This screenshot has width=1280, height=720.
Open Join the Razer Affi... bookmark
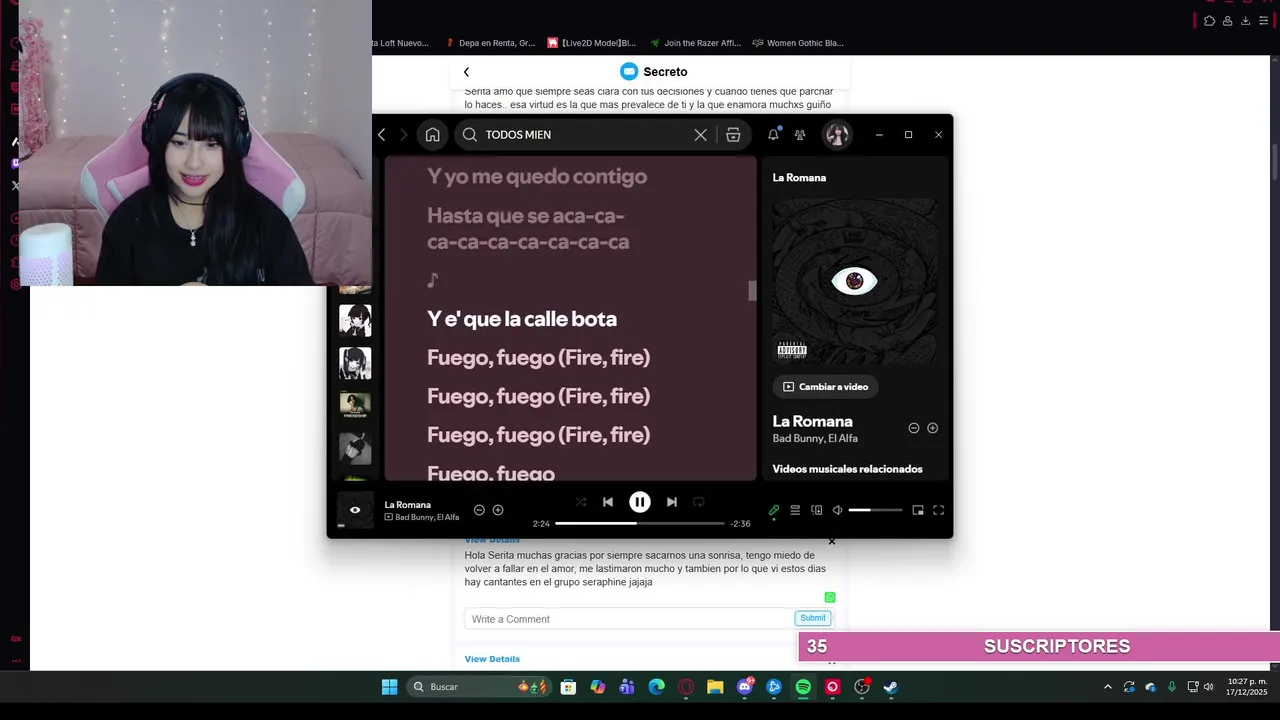point(695,43)
